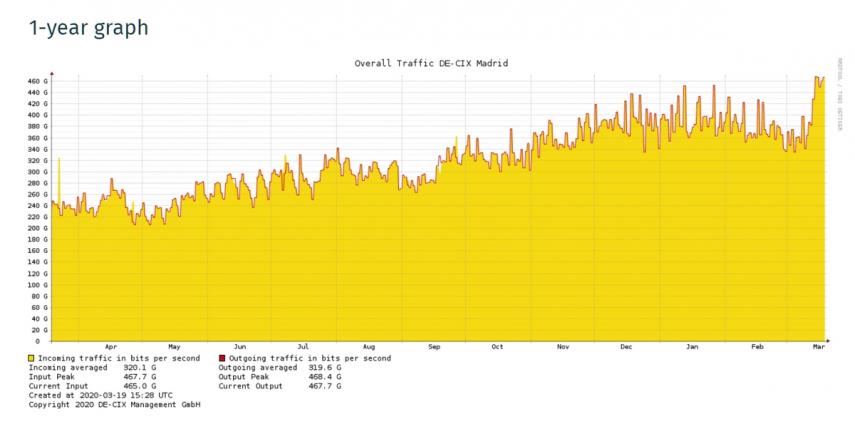This screenshot has width=855, height=424.
Task: Click the 'Mar' x-axis month label
Action: coord(818,347)
